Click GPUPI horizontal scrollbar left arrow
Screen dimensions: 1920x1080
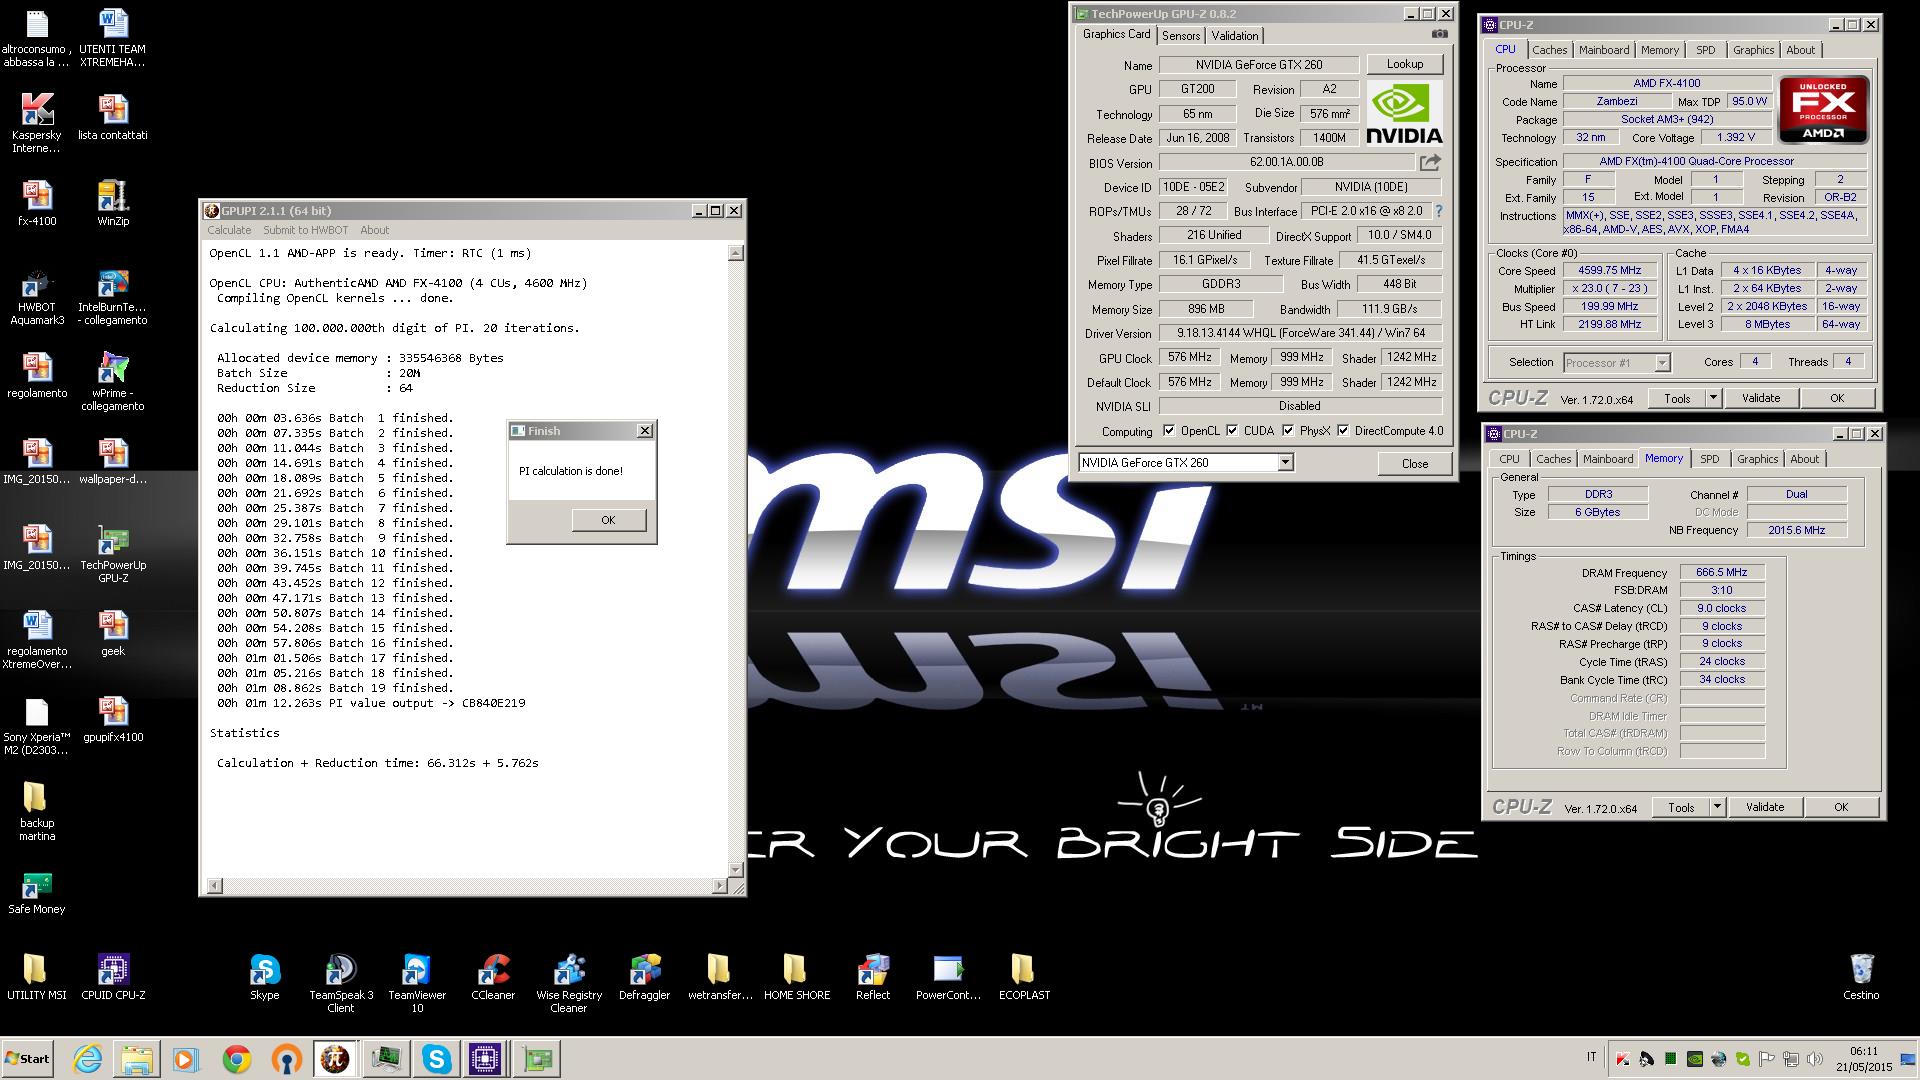pyautogui.click(x=214, y=886)
